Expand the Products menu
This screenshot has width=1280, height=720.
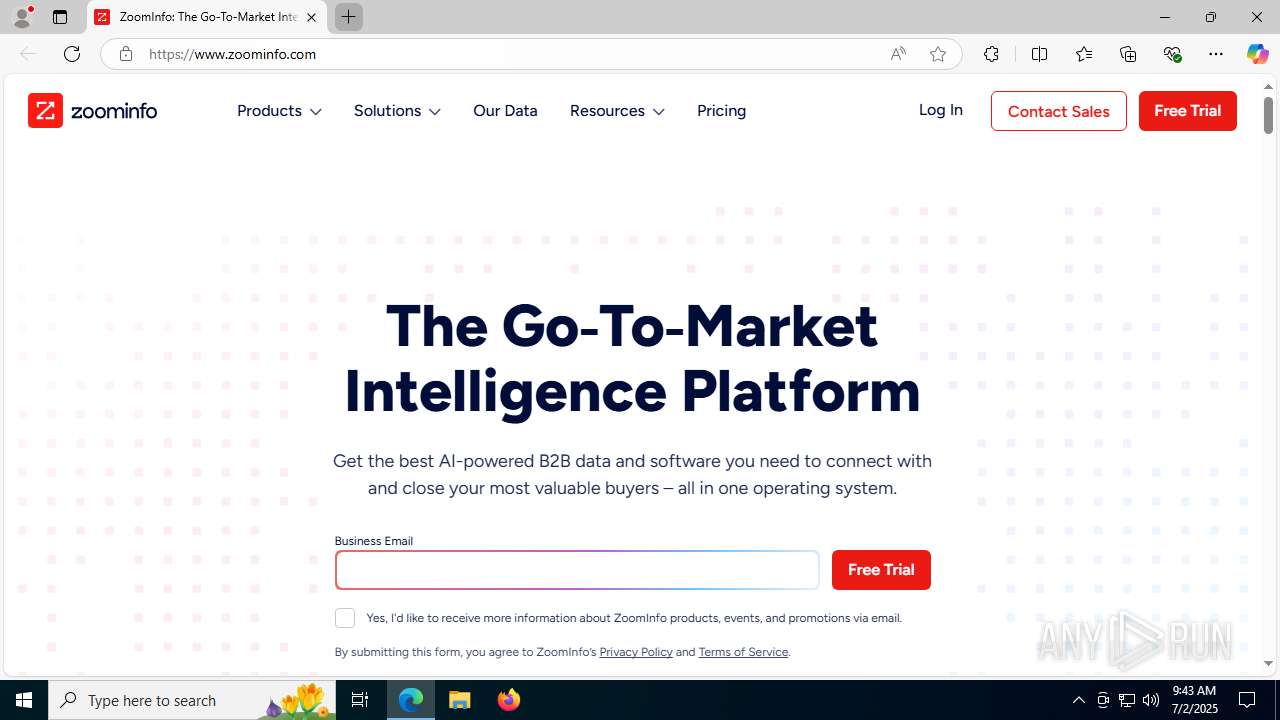(279, 111)
